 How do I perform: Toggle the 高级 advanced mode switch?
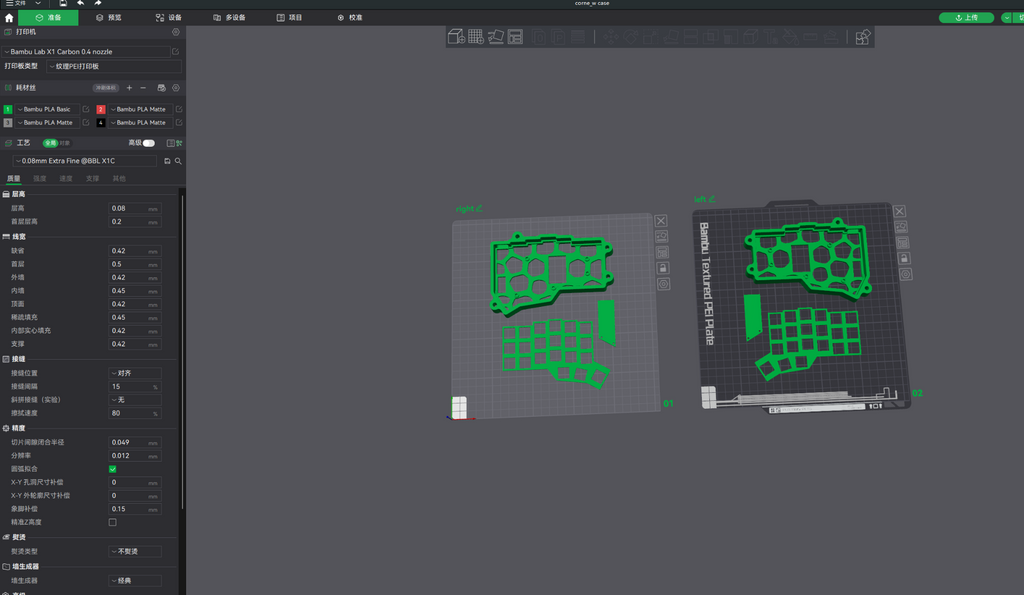tap(149, 143)
